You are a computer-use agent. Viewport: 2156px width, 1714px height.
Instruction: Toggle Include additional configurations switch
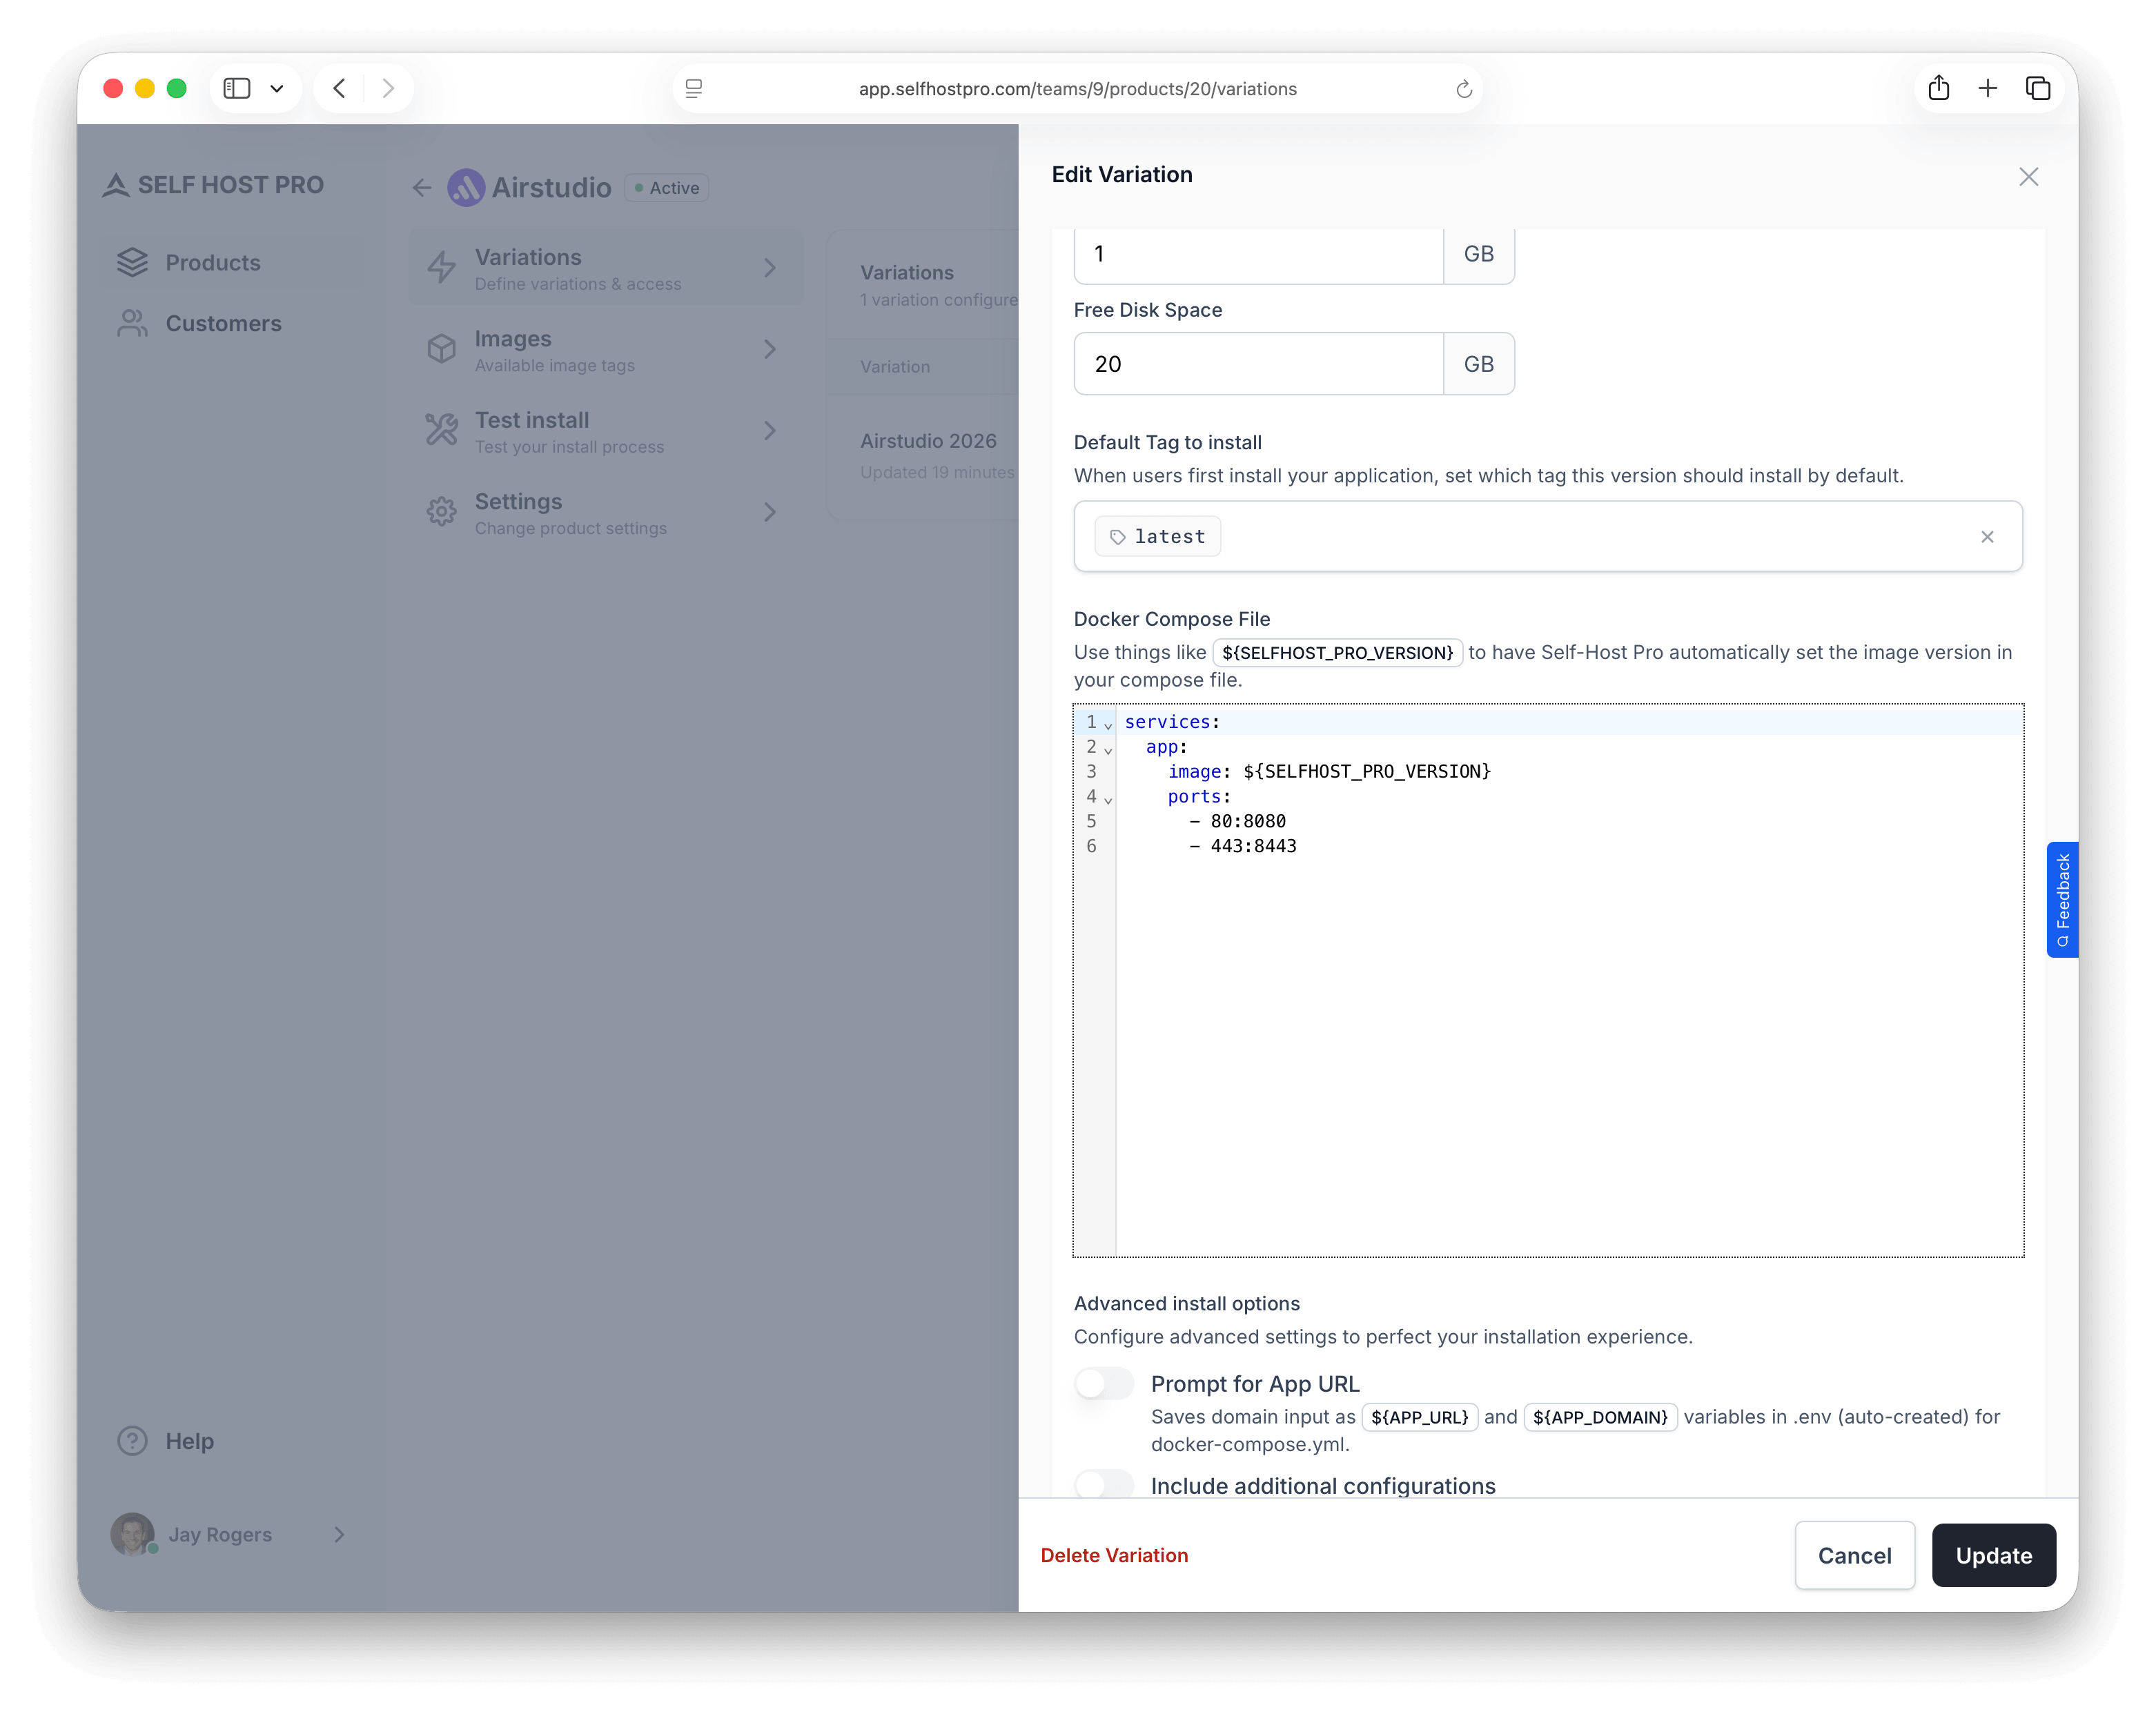(x=1104, y=1485)
